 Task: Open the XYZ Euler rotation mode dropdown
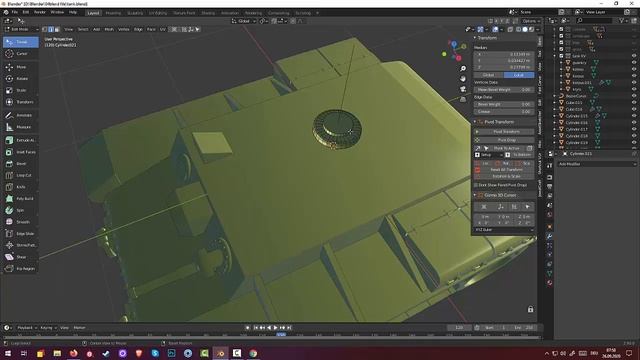pos(504,230)
